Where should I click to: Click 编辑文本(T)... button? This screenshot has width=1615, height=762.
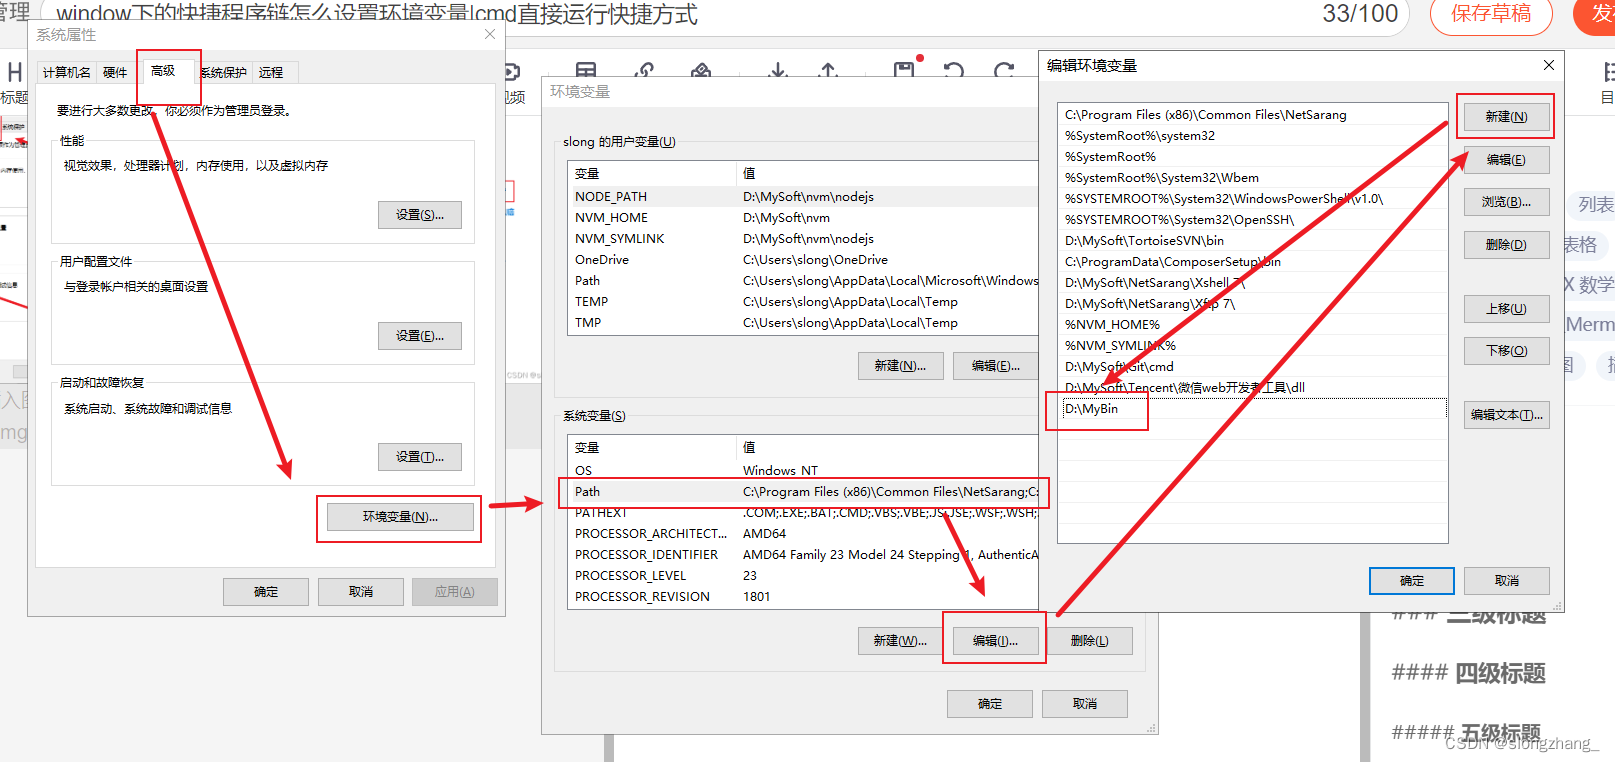pos(1506,415)
